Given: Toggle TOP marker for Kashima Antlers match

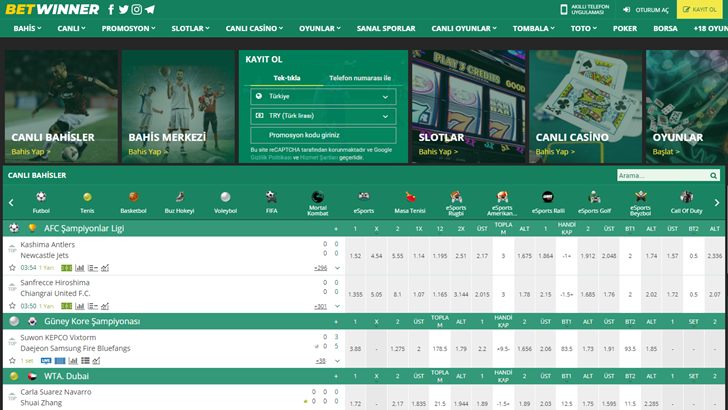Looking at the screenshot, I should (x=12, y=248).
